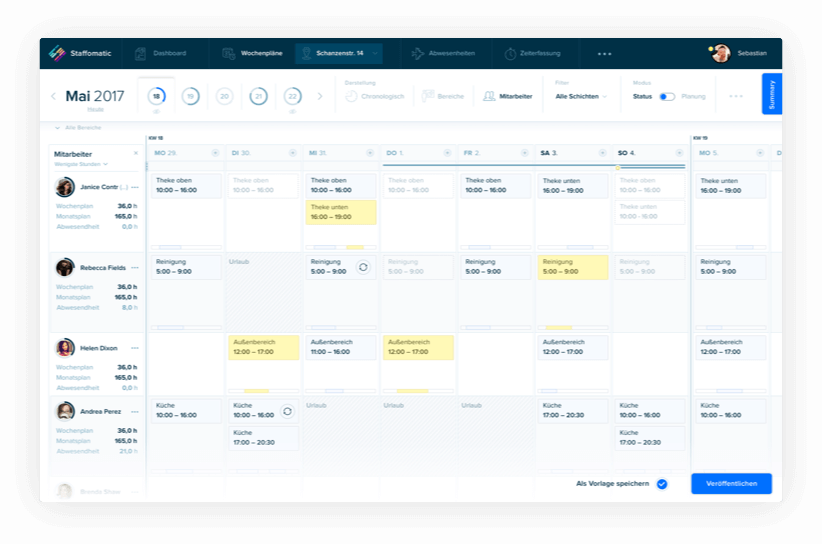
Task: Open options menu next to Helen Dixon
Action: click(x=134, y=348)
